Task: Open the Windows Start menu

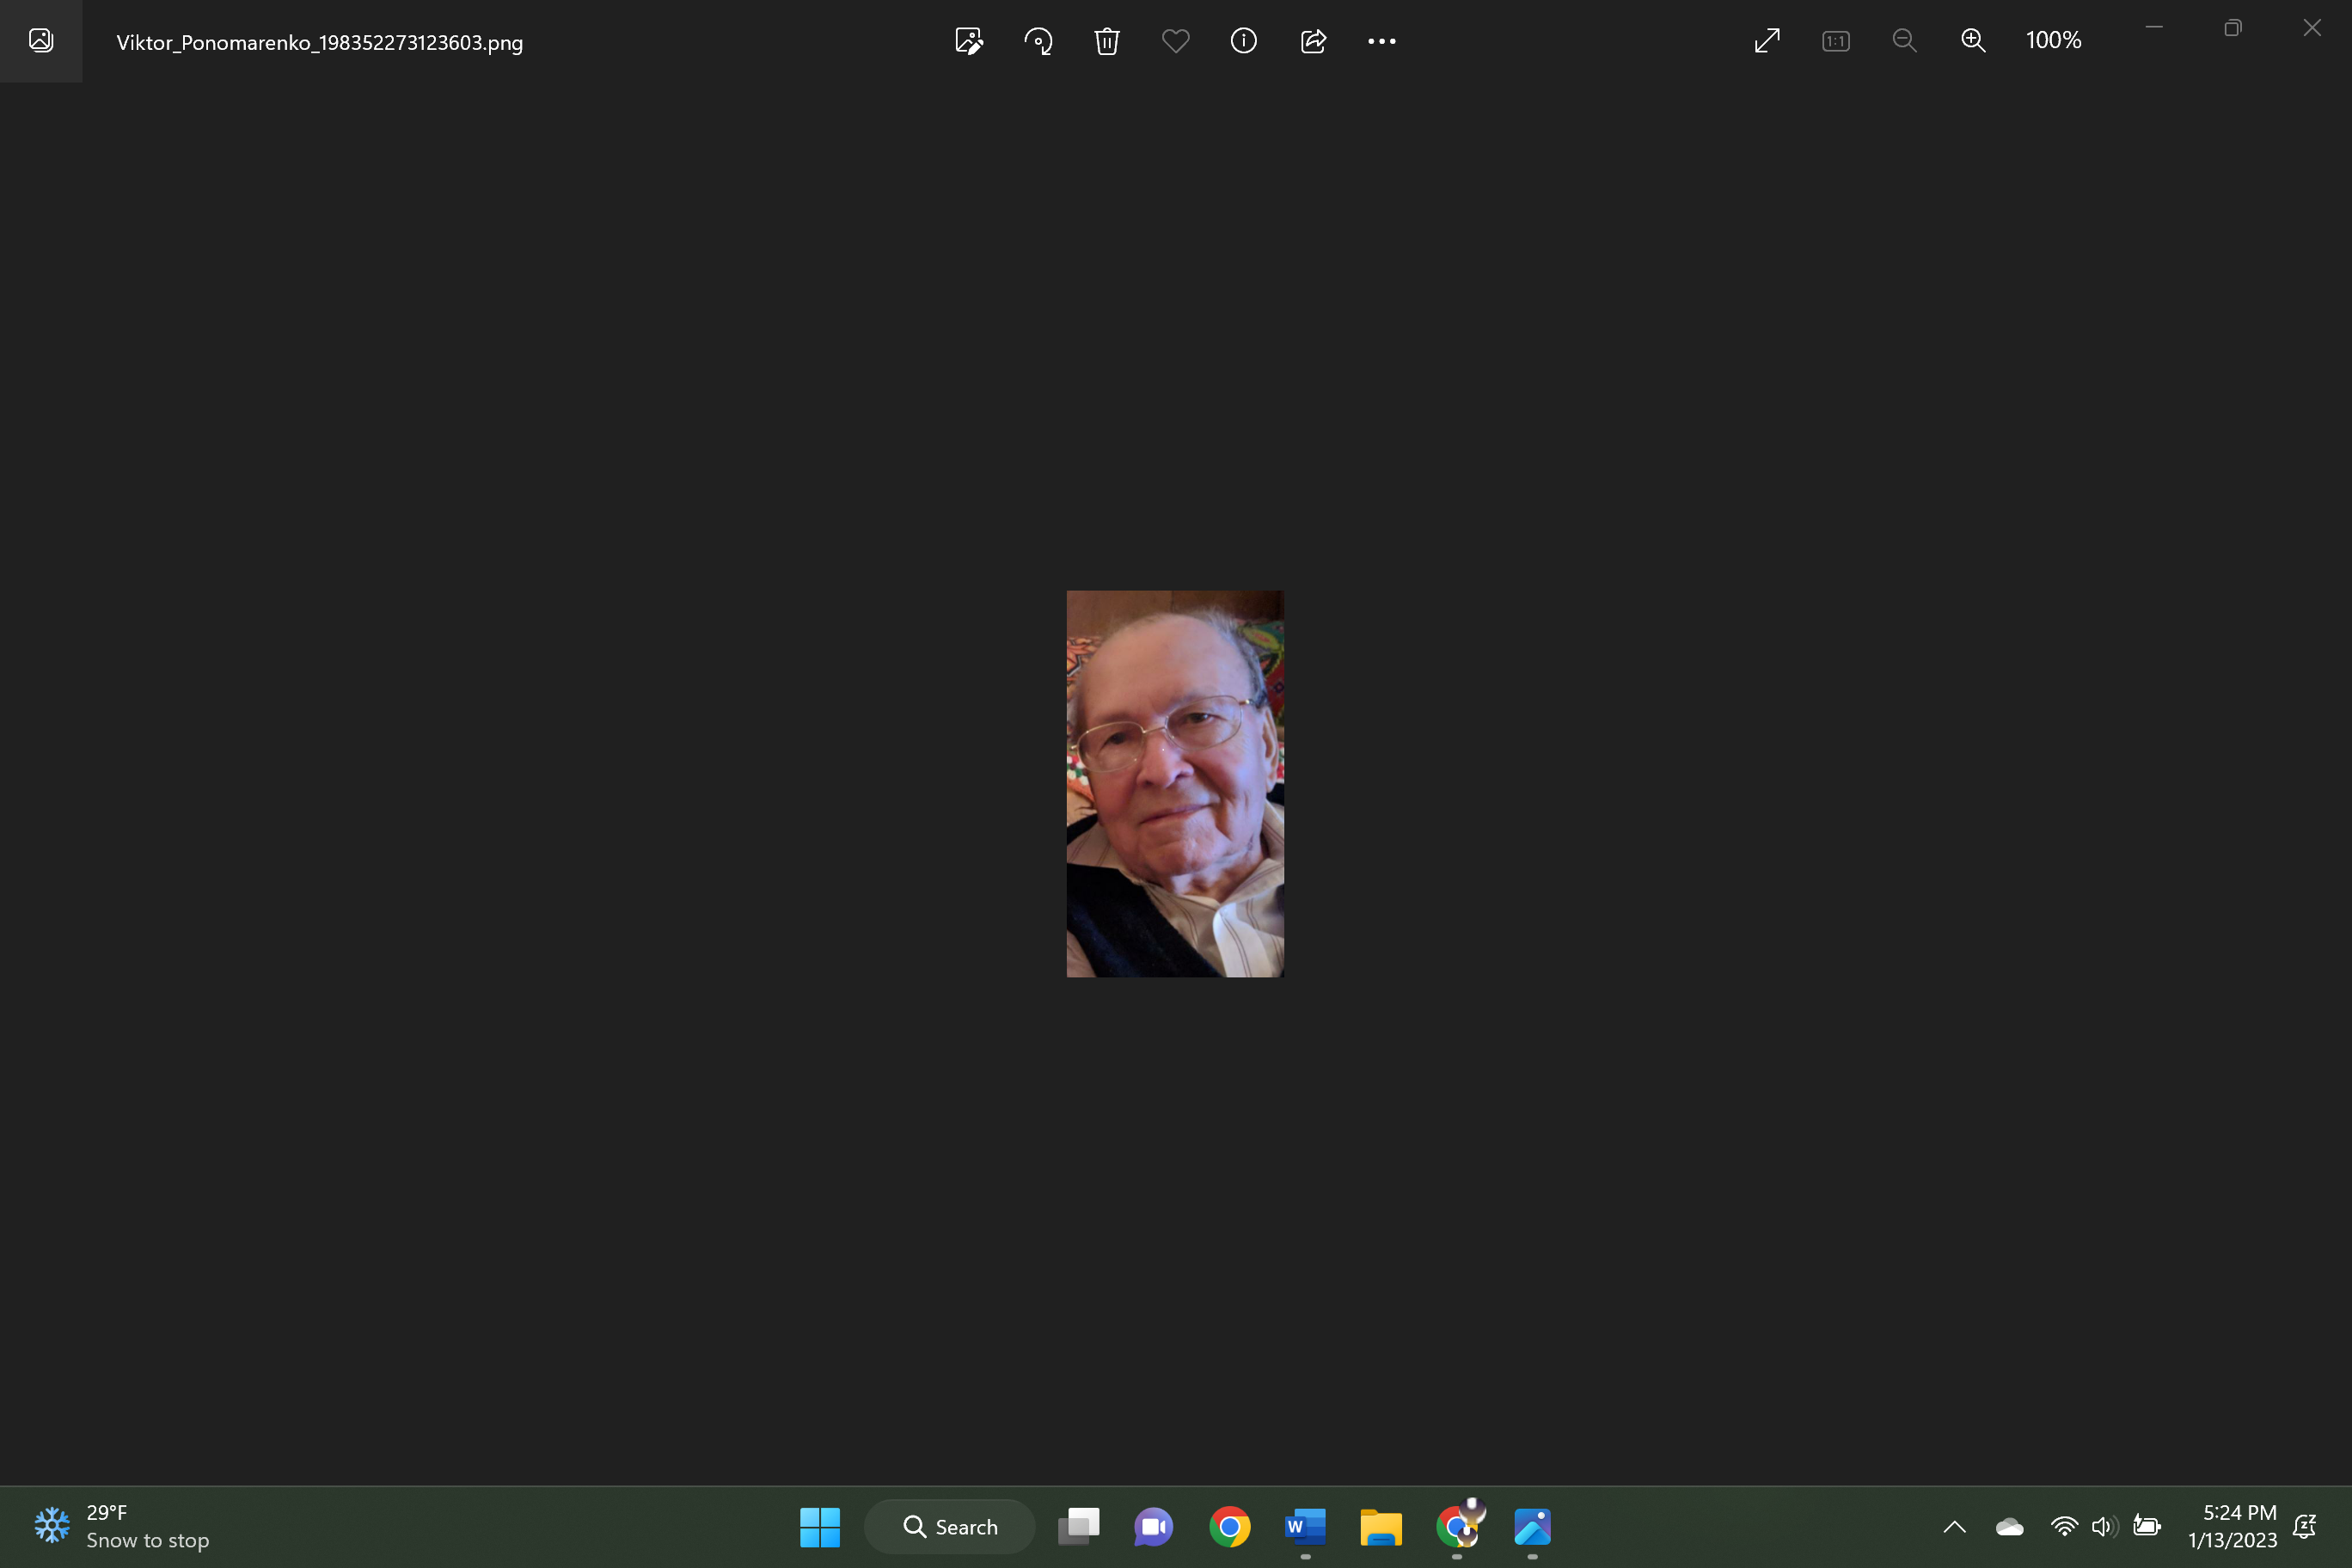Action: (x=819, y=1527)
